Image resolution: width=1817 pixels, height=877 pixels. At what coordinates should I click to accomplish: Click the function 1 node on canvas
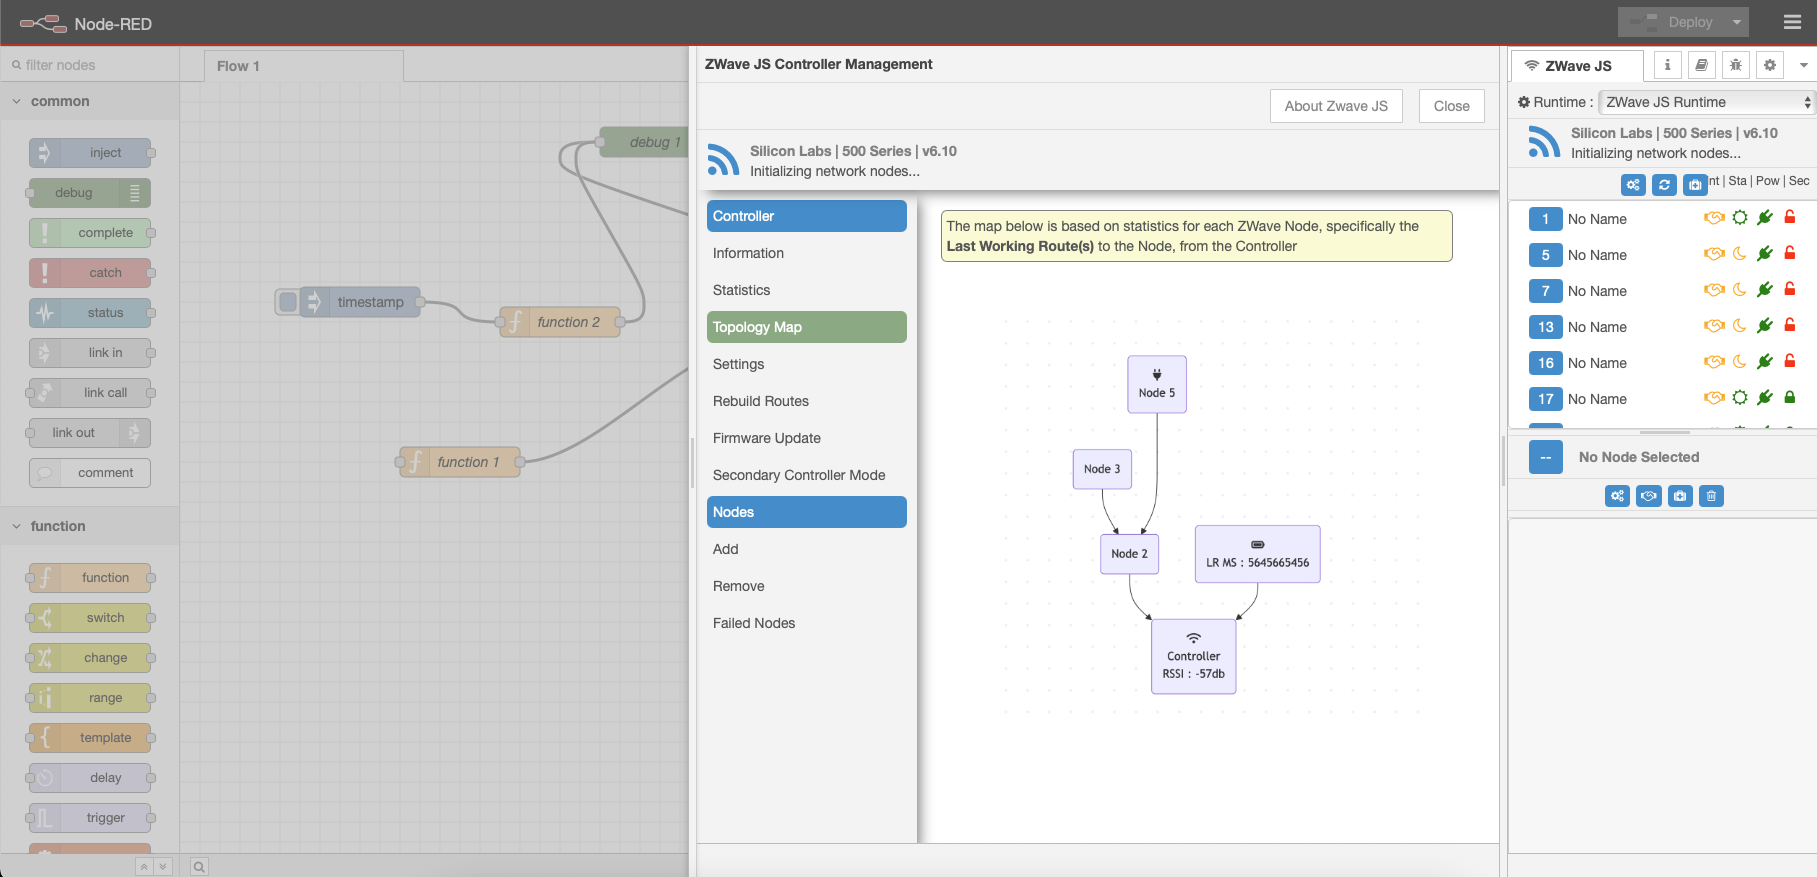pos(460,462)
